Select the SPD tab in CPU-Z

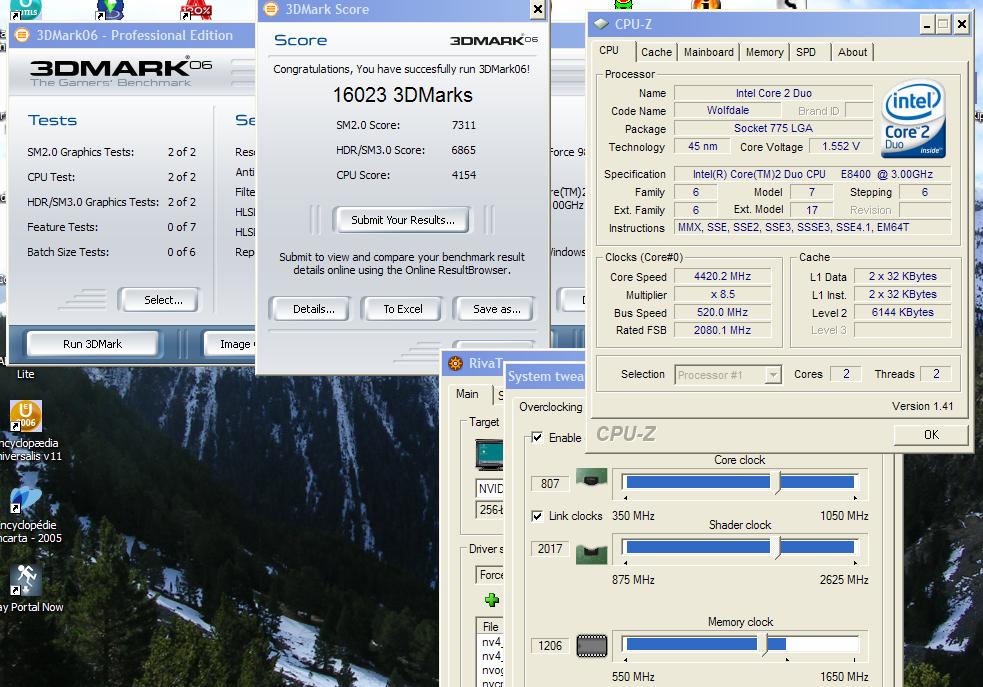click(806, 52)
